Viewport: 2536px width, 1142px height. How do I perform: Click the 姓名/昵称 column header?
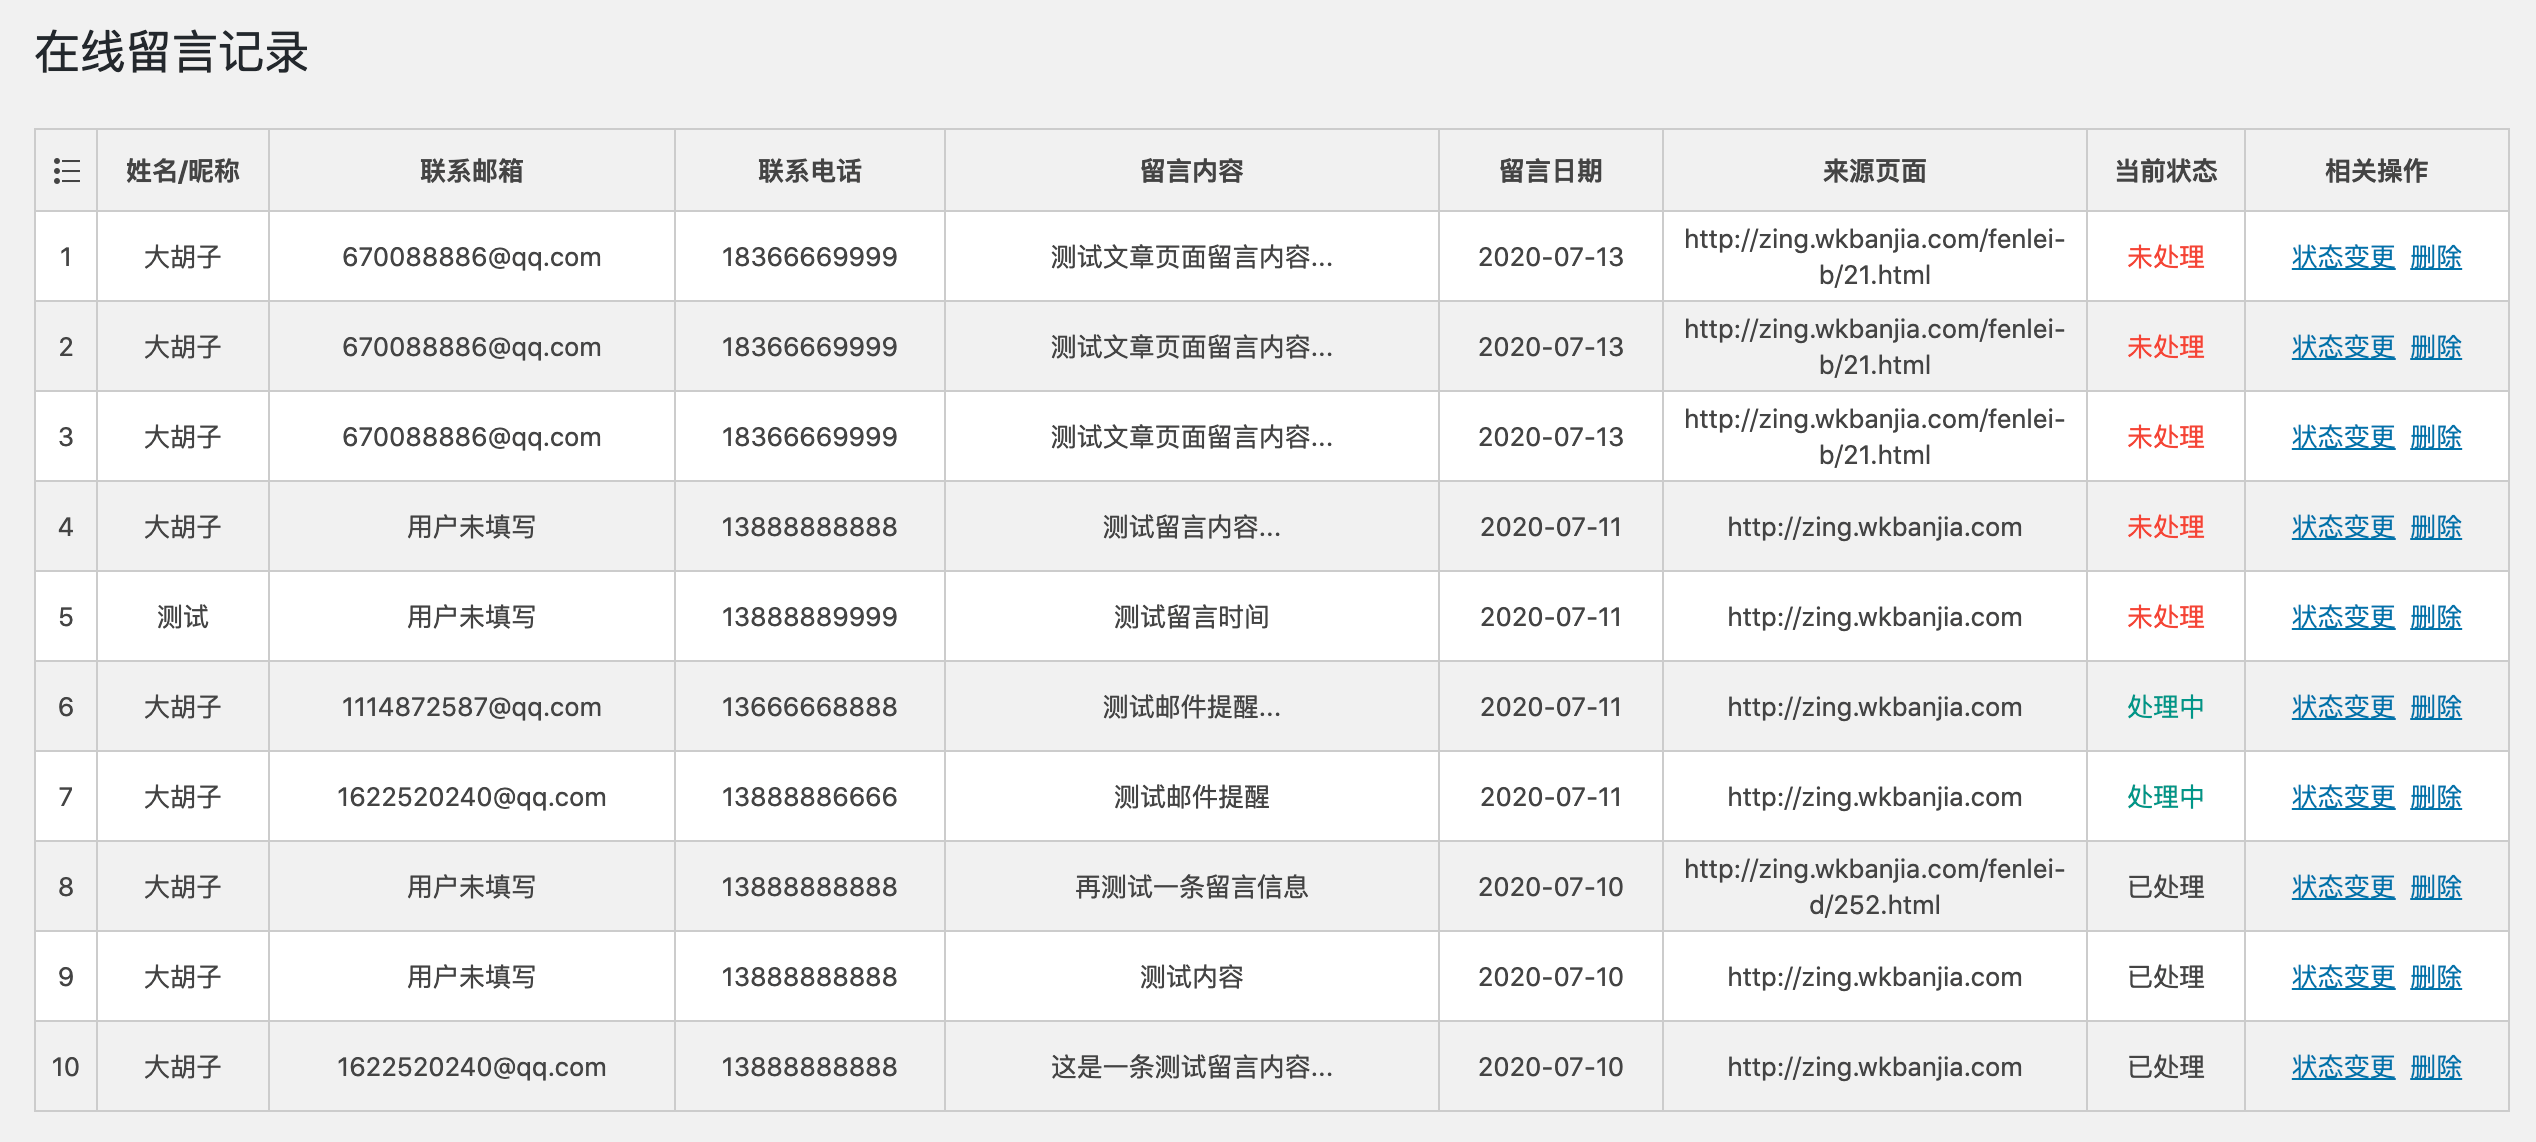pos(182,171)
